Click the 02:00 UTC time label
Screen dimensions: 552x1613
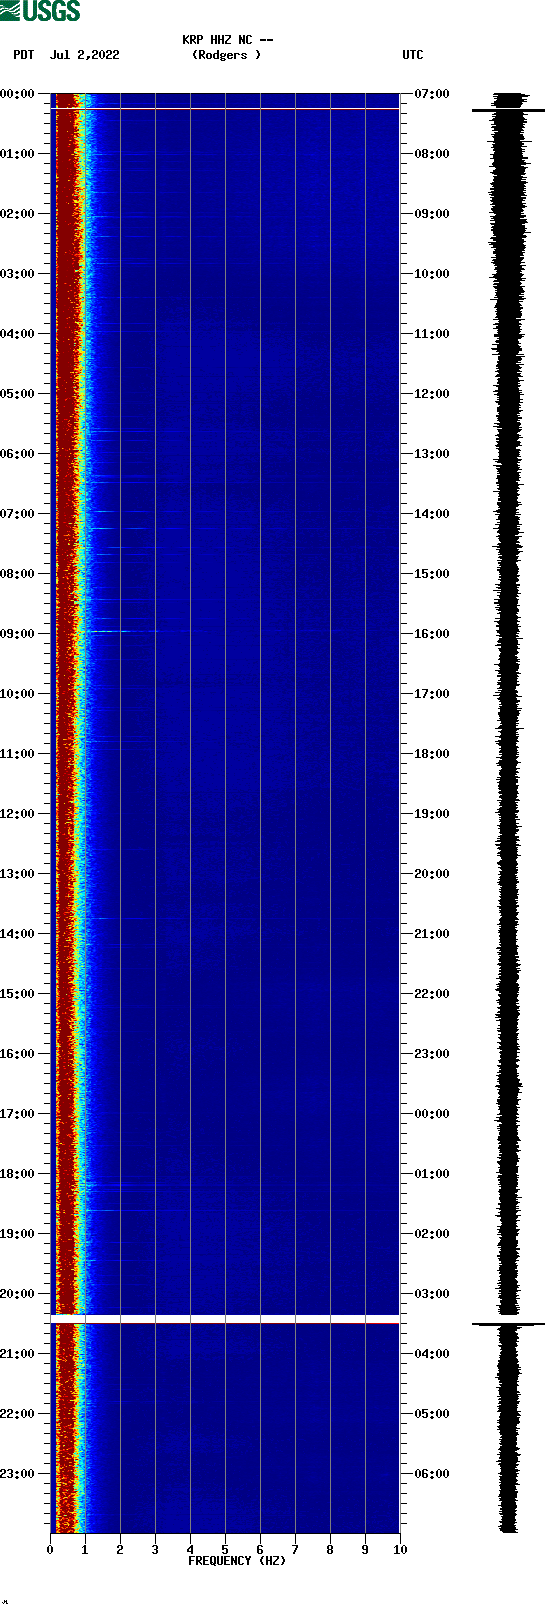coord(432,1234)
